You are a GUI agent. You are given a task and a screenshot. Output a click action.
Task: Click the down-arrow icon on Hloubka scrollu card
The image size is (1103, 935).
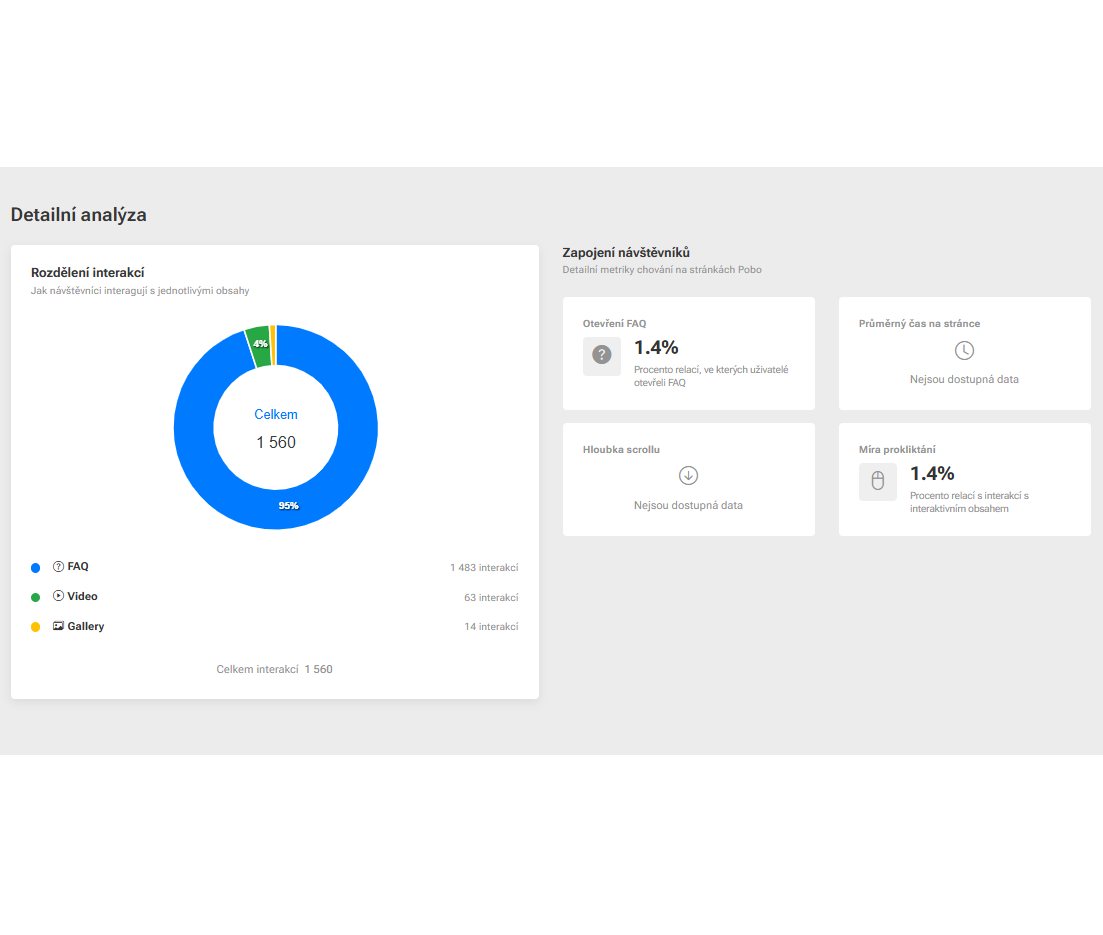point(688,475)
